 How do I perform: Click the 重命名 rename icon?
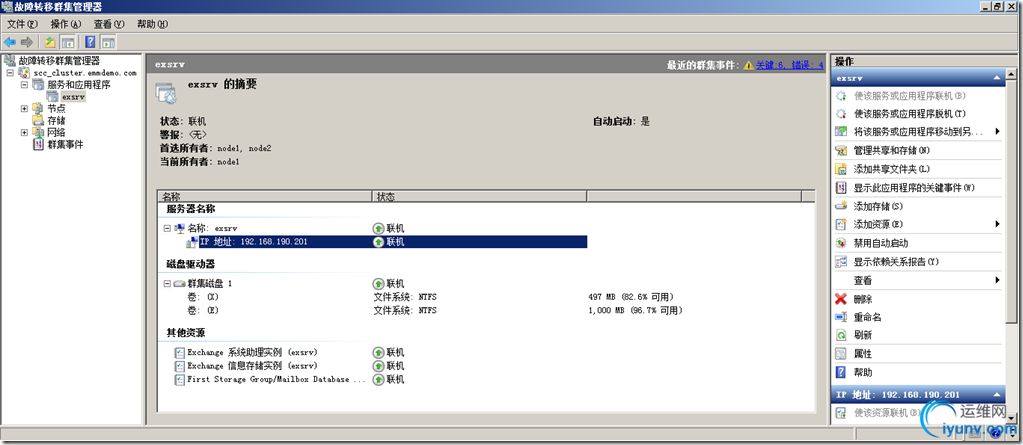(841, 317)
